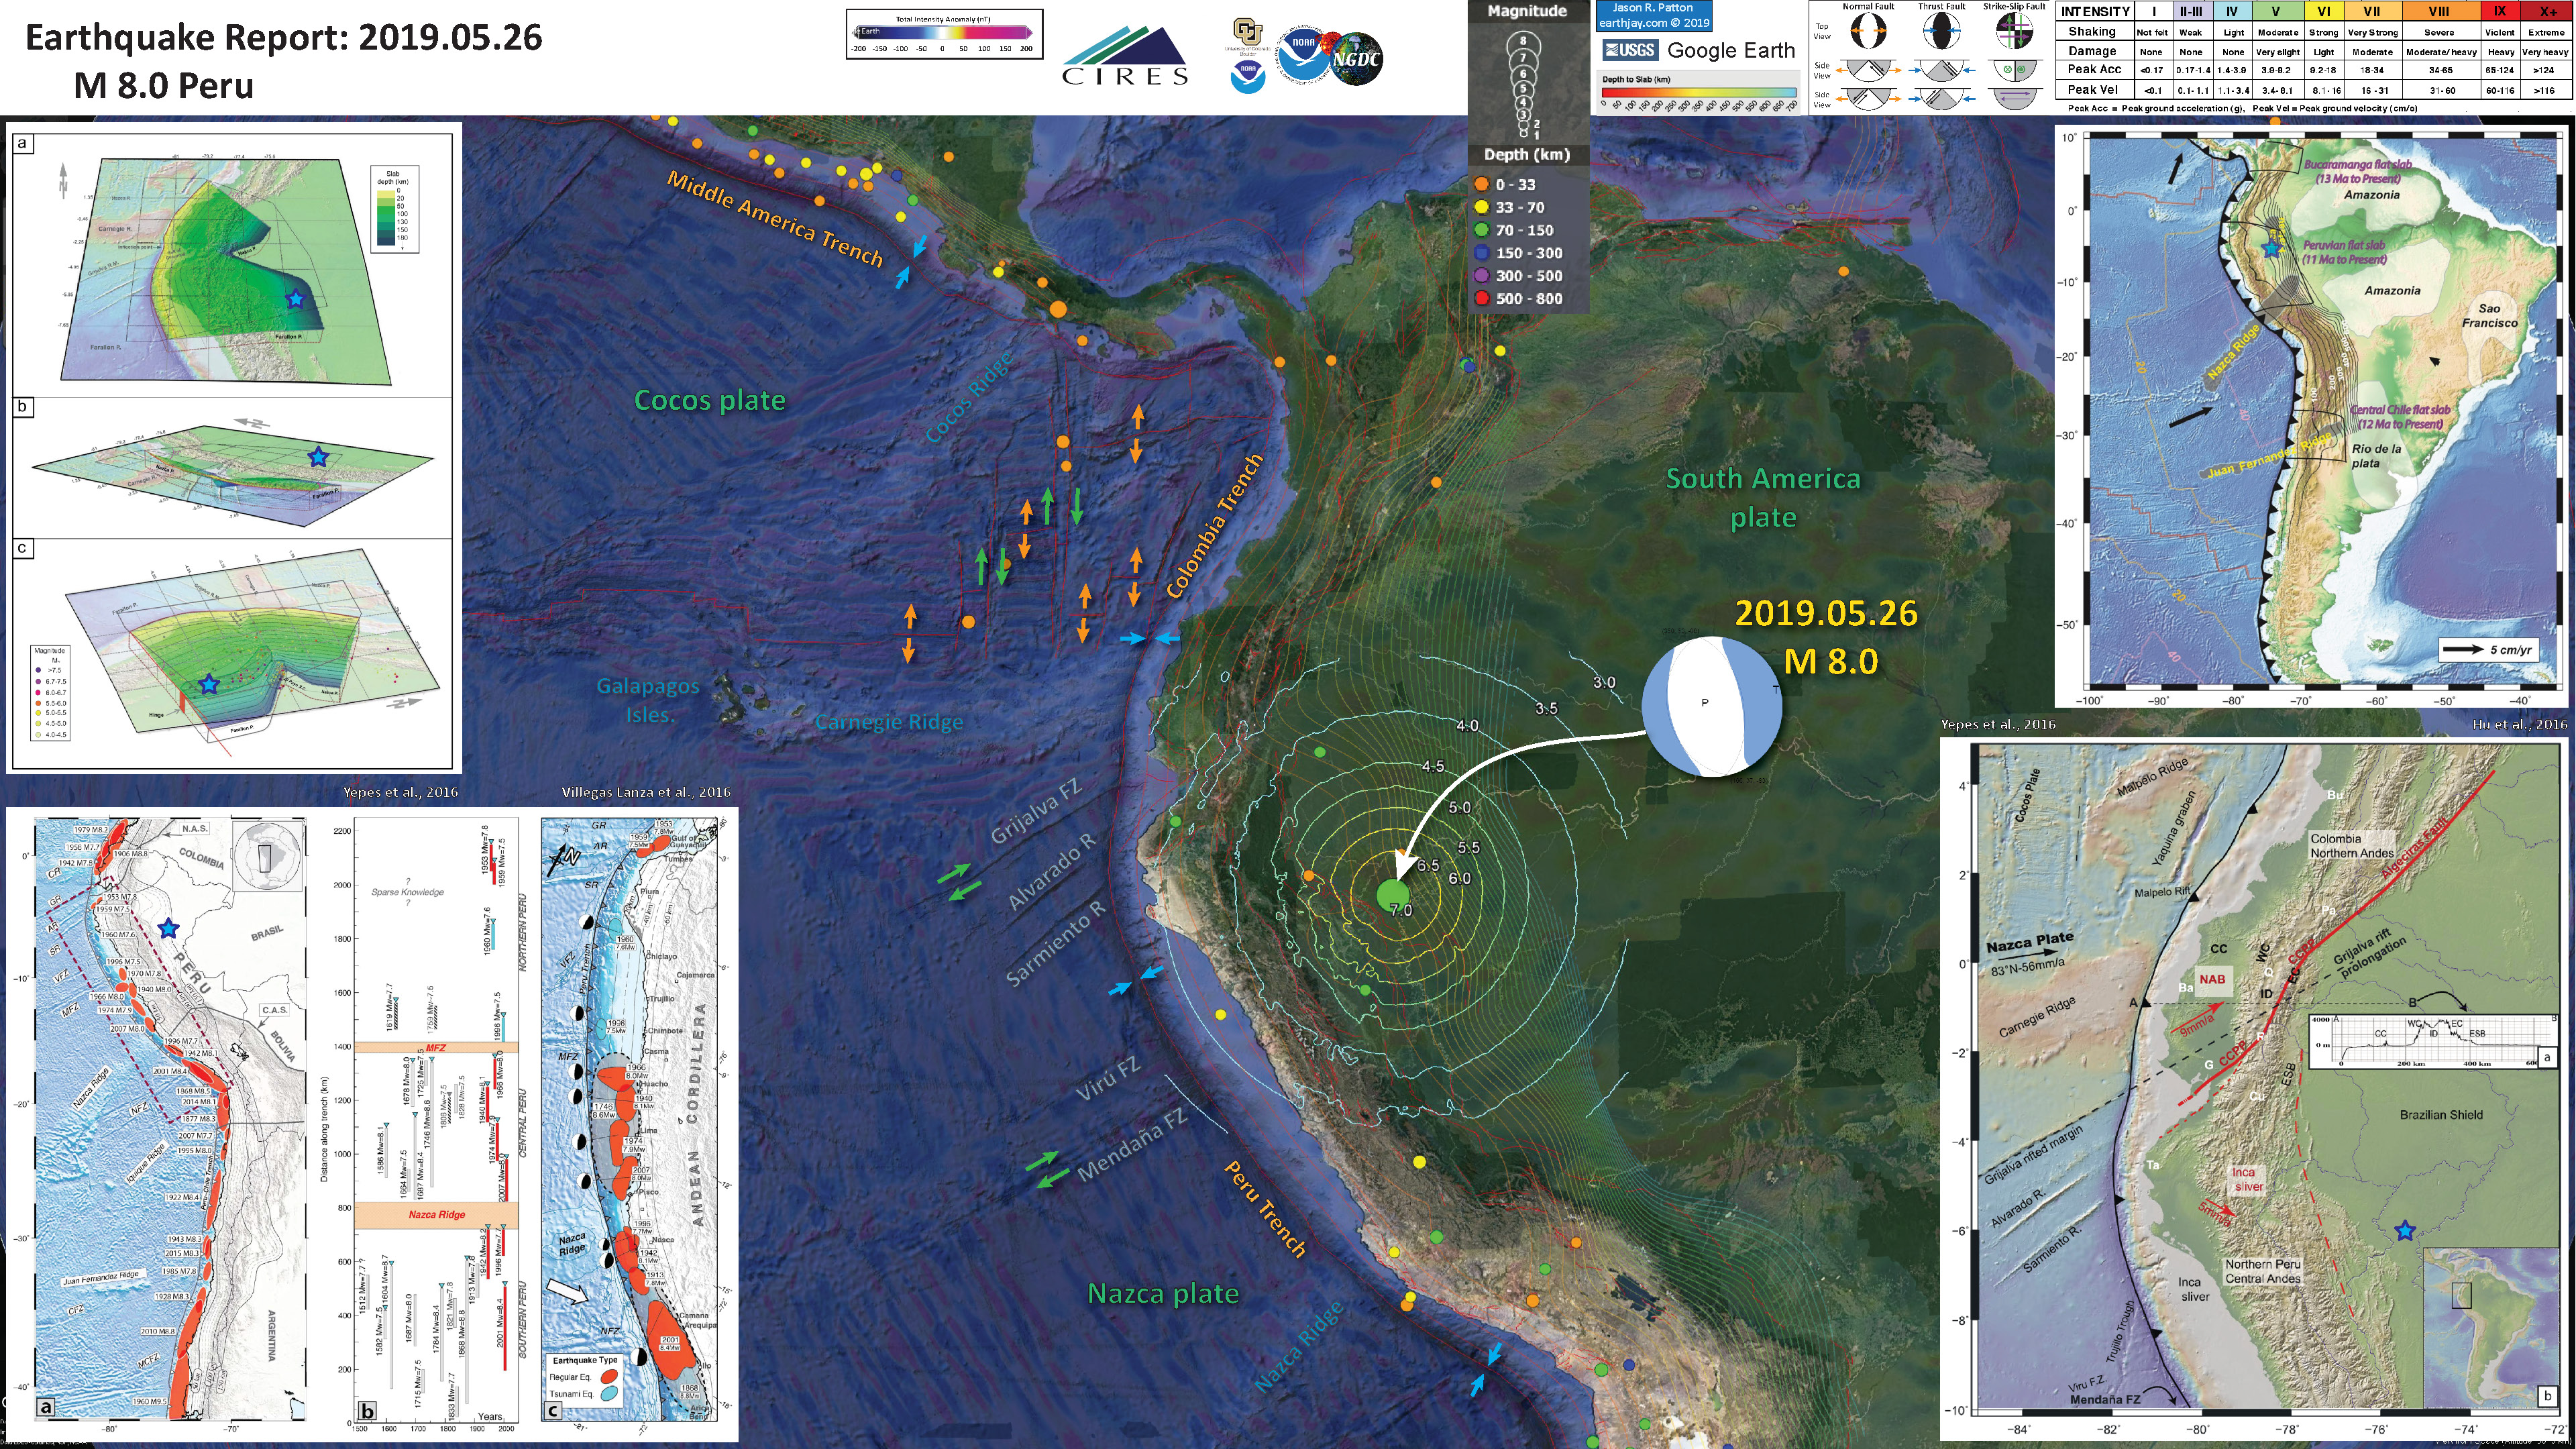Click the slab depth 3D inset panel a
The image size is (2576, 1449).
coord(232,265)
